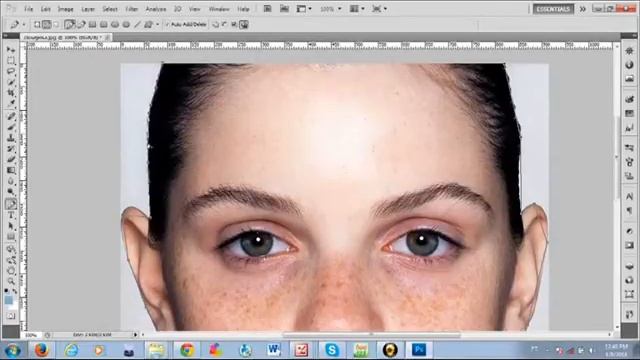This screenshot has height=360, width=640.
Task: Select the Gradient tool
Action: [11, 170]
